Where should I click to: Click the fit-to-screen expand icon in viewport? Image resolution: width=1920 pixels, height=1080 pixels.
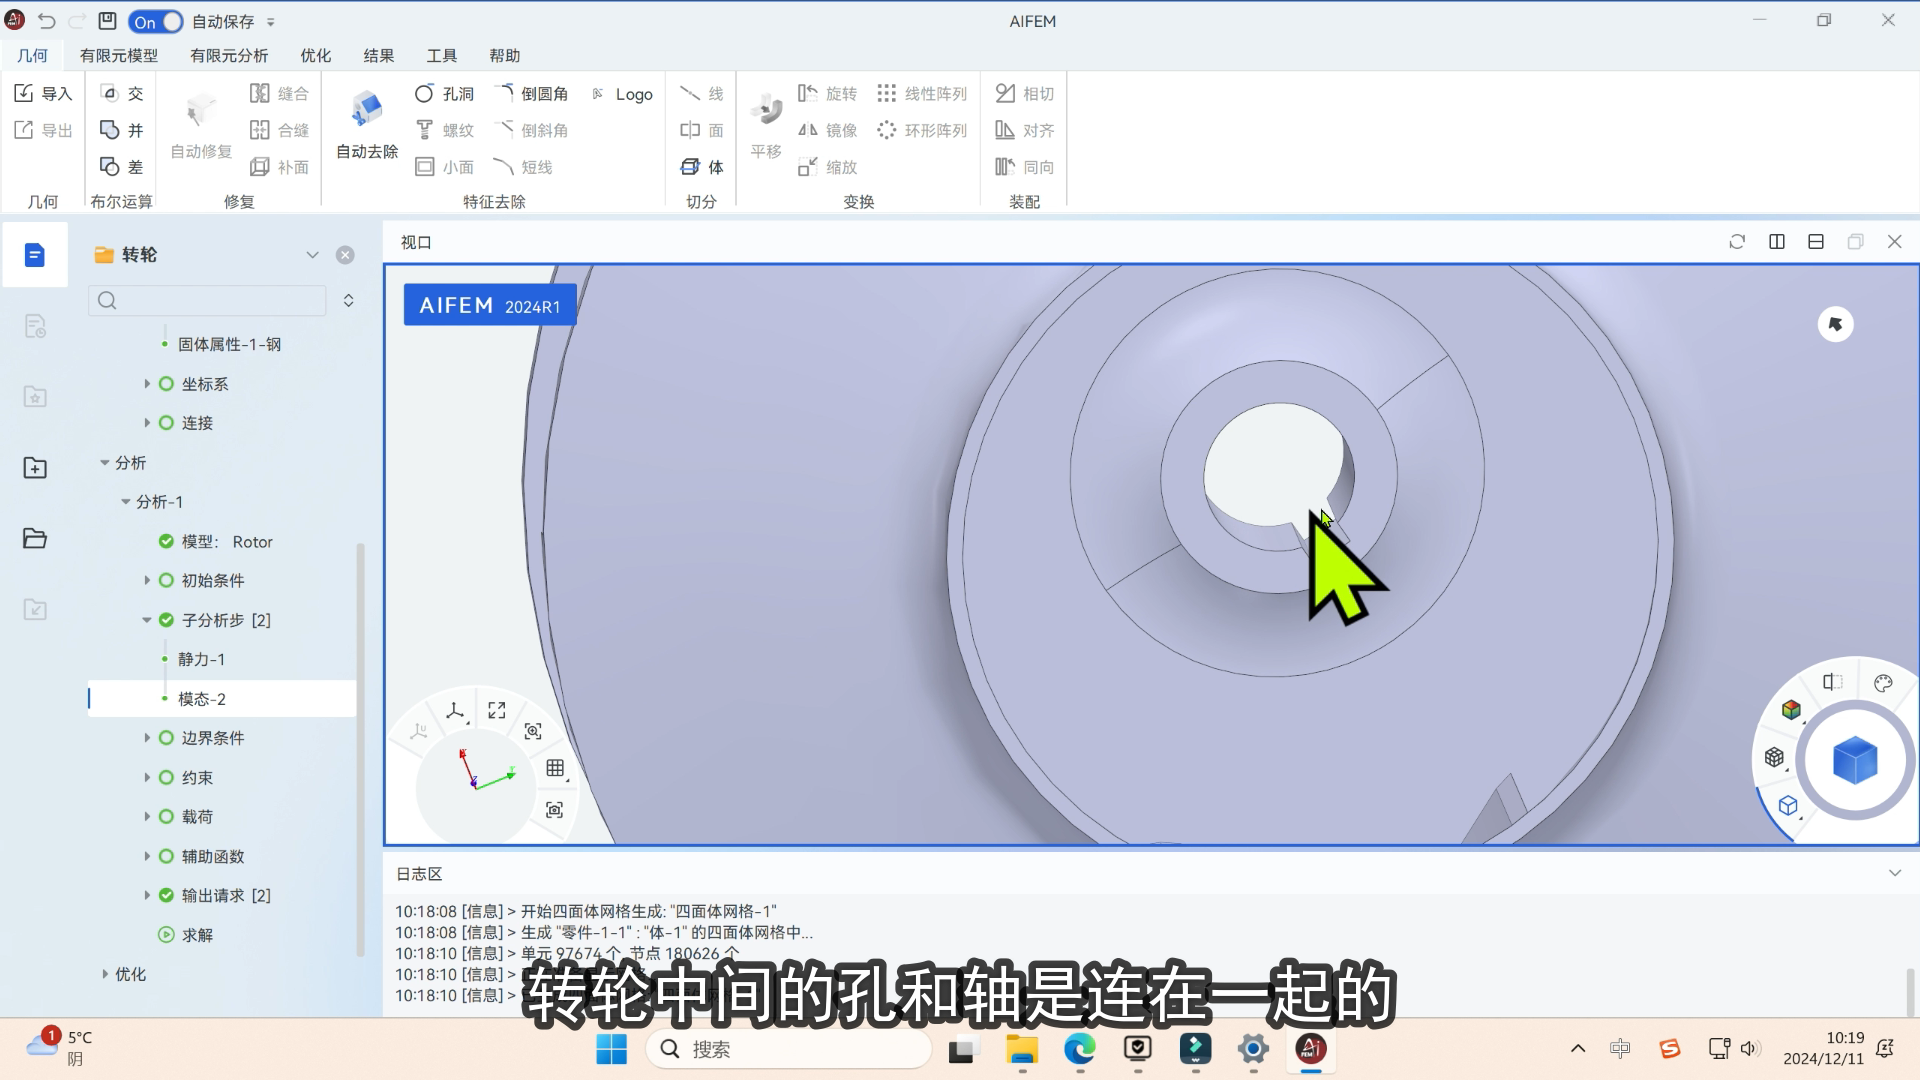pyautogui.click(x=497, y=710)
